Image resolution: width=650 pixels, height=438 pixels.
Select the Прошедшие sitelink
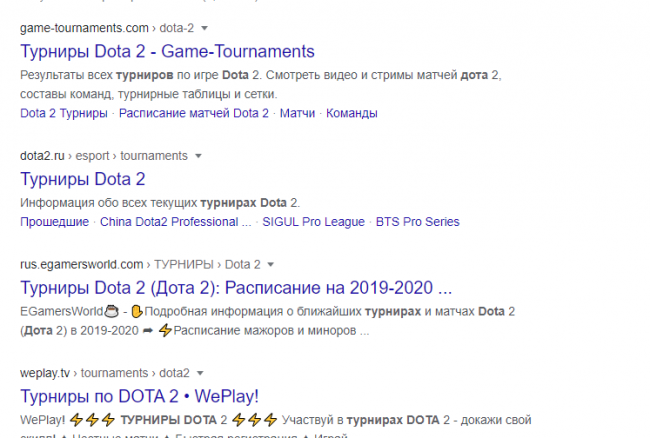click(x=55, y=221)
